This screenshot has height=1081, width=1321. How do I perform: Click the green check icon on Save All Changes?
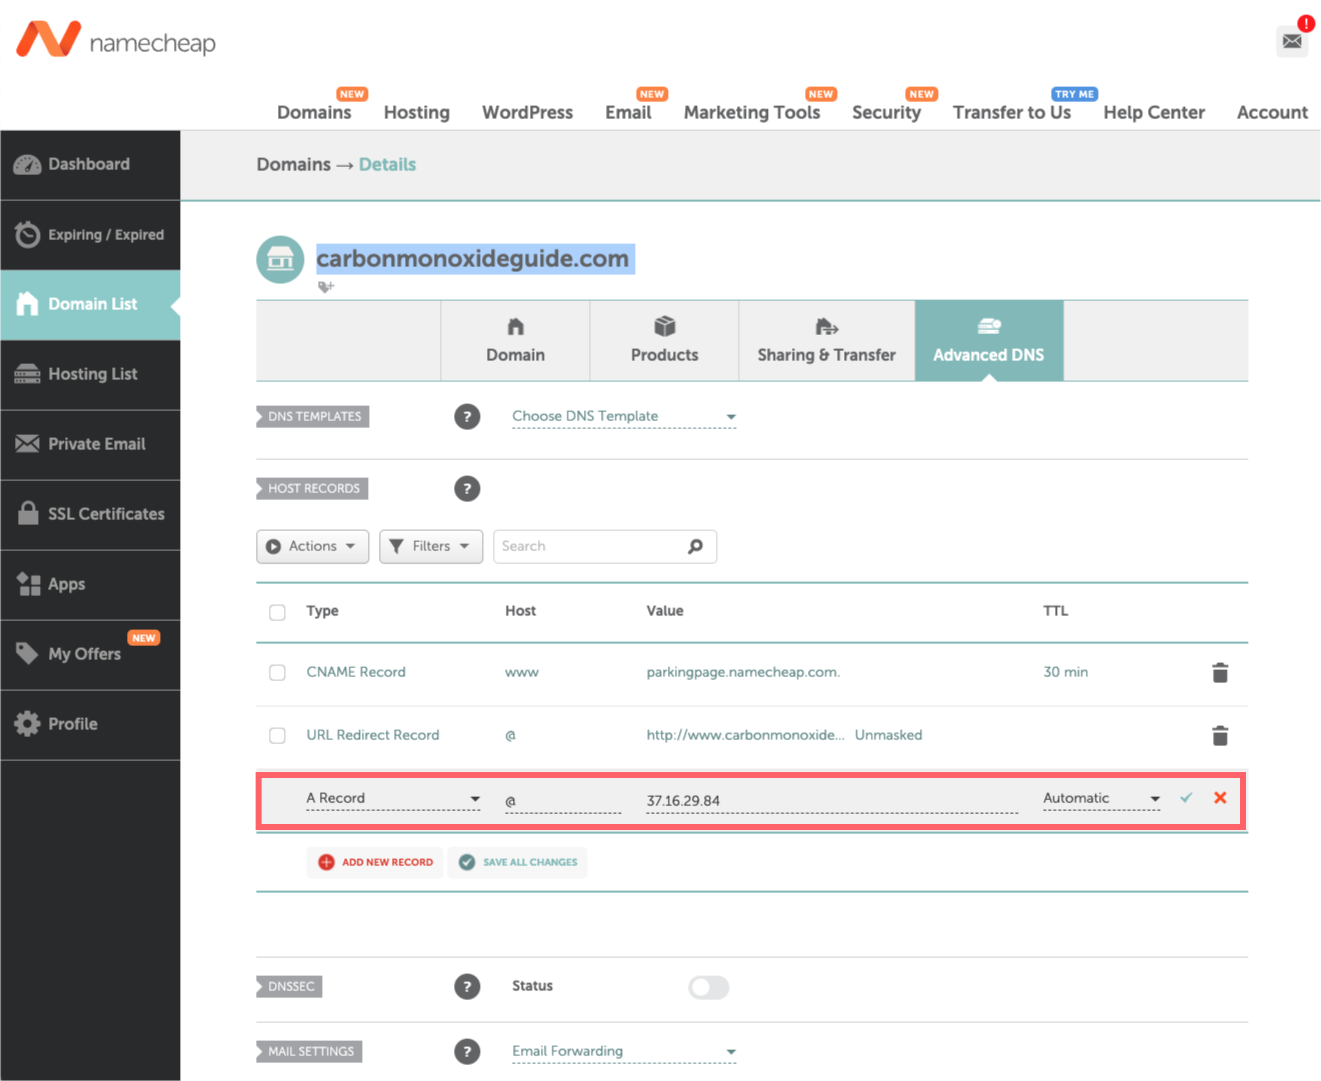(467, 862)
